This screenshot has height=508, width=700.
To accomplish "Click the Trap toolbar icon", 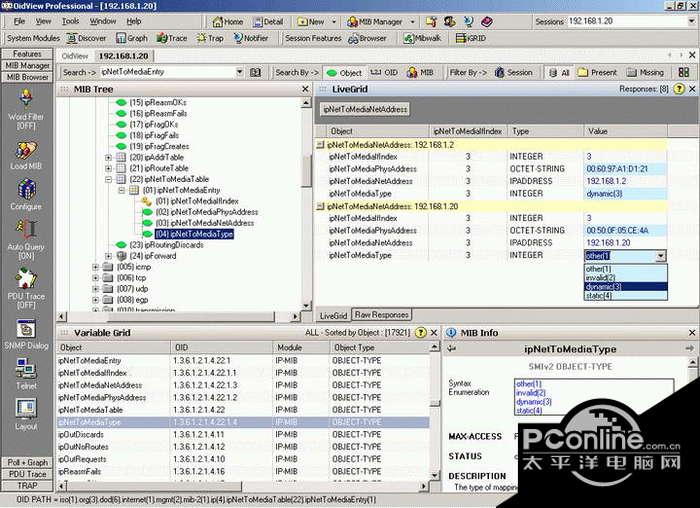I will (x=210, y=38).
